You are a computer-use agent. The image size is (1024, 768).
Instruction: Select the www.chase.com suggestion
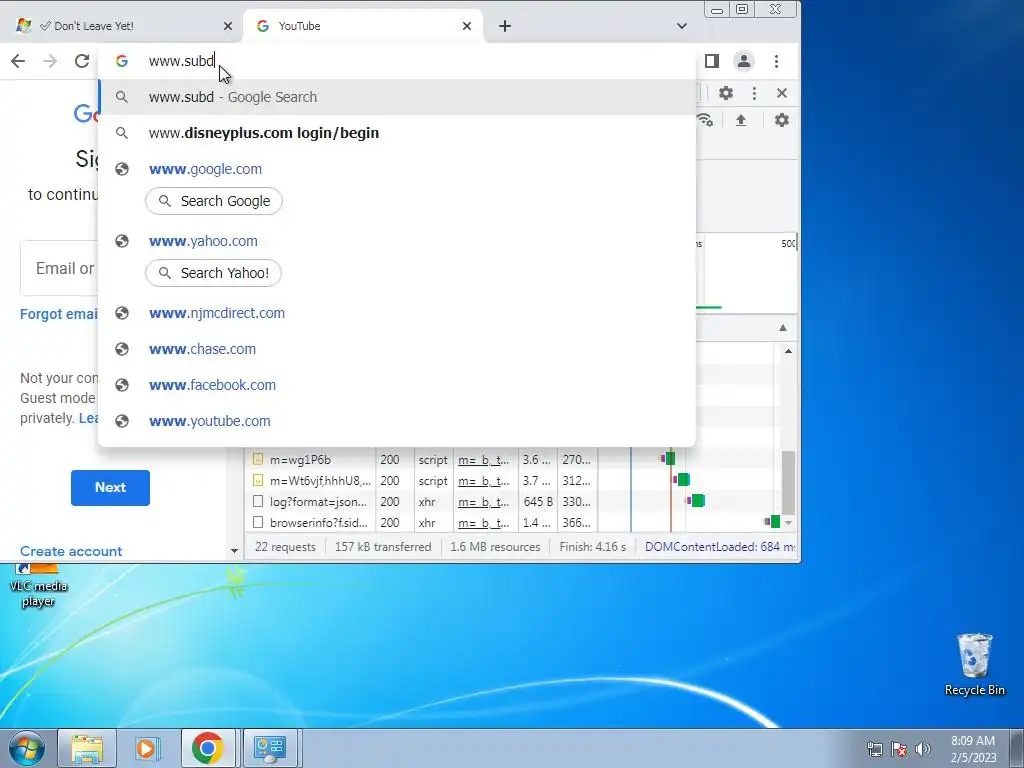point(397,349)
